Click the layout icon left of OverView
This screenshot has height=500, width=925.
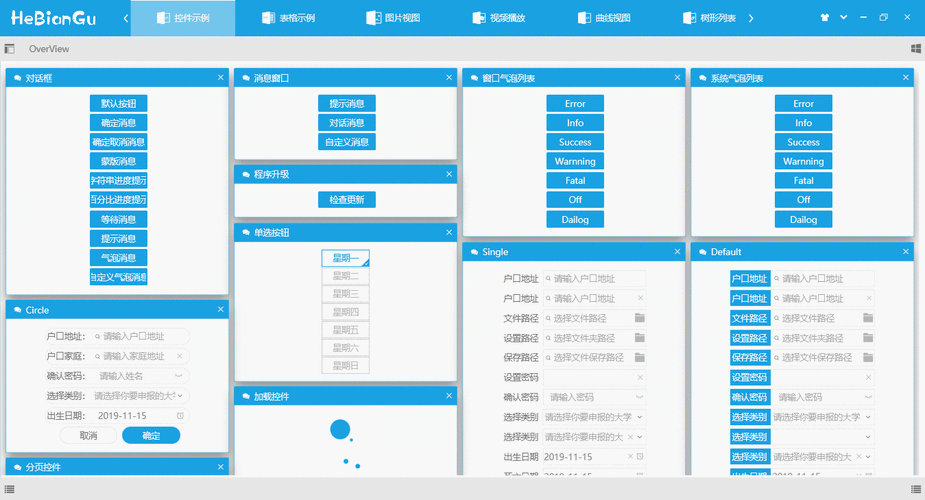(x=10, y=48)
